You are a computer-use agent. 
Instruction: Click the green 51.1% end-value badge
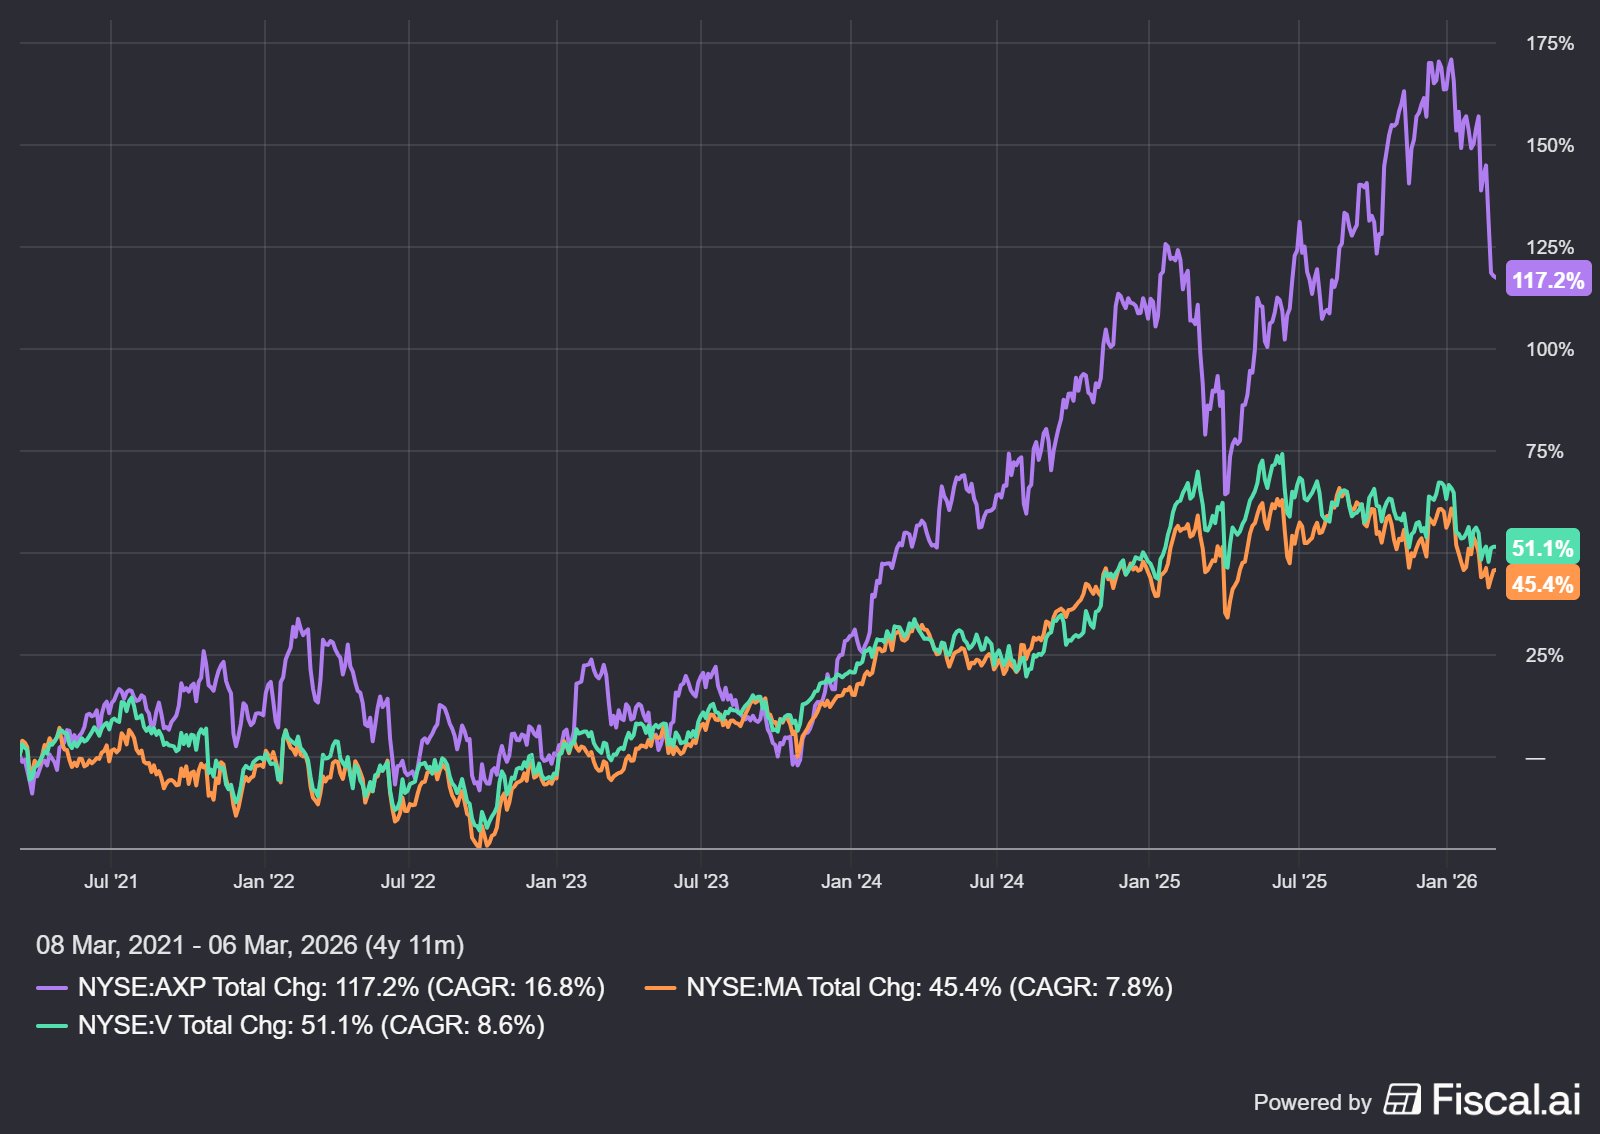1542,548
